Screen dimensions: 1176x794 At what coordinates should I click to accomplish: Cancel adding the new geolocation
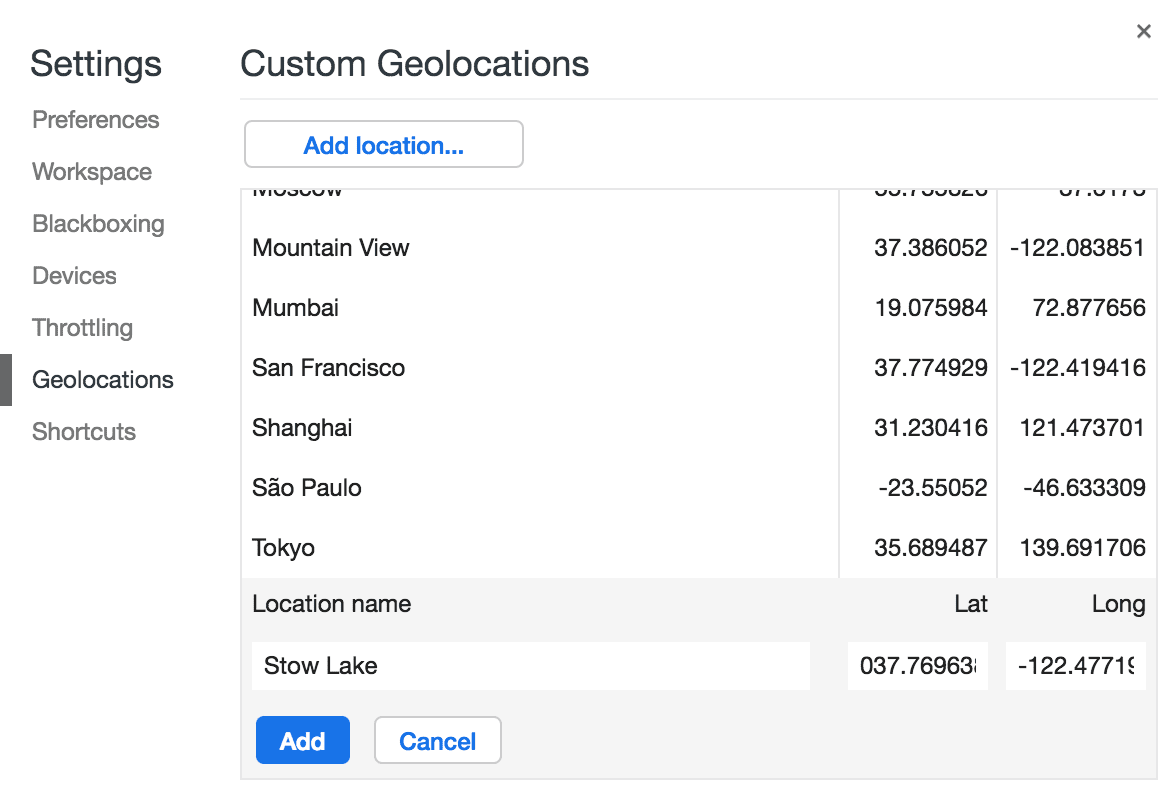click(x=437, y=740)
